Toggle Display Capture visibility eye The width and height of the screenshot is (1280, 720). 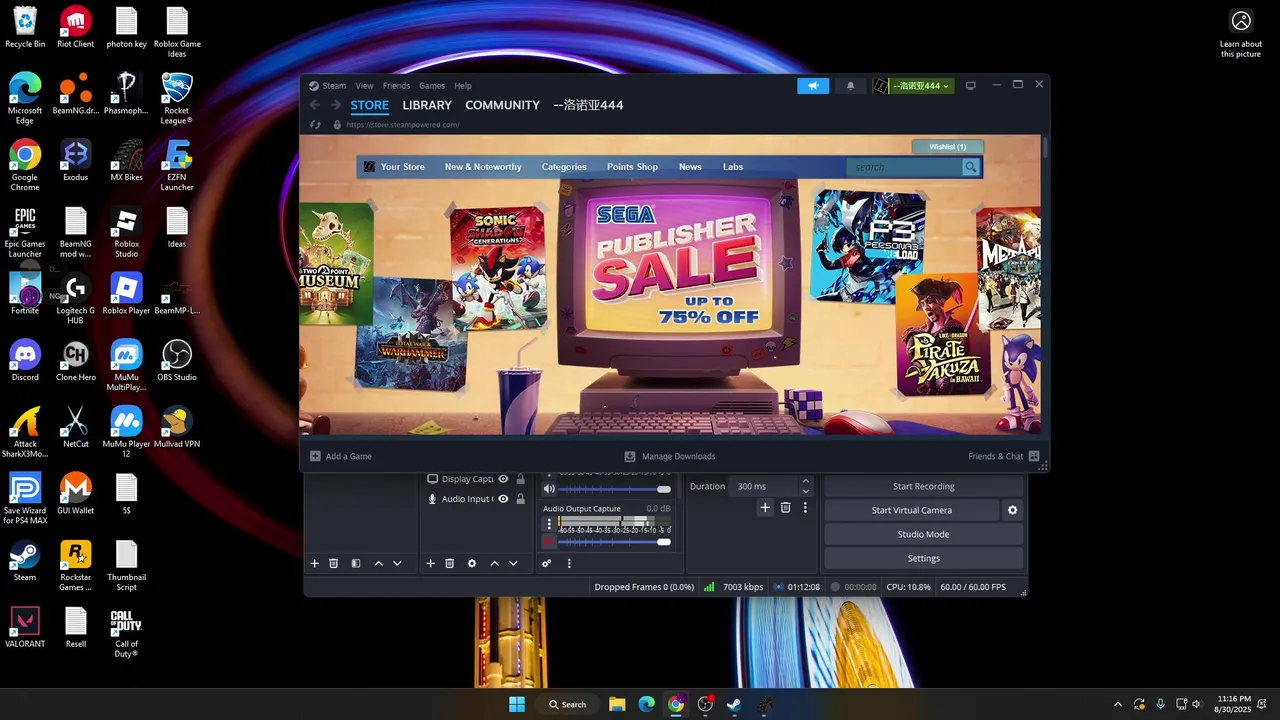504,479
